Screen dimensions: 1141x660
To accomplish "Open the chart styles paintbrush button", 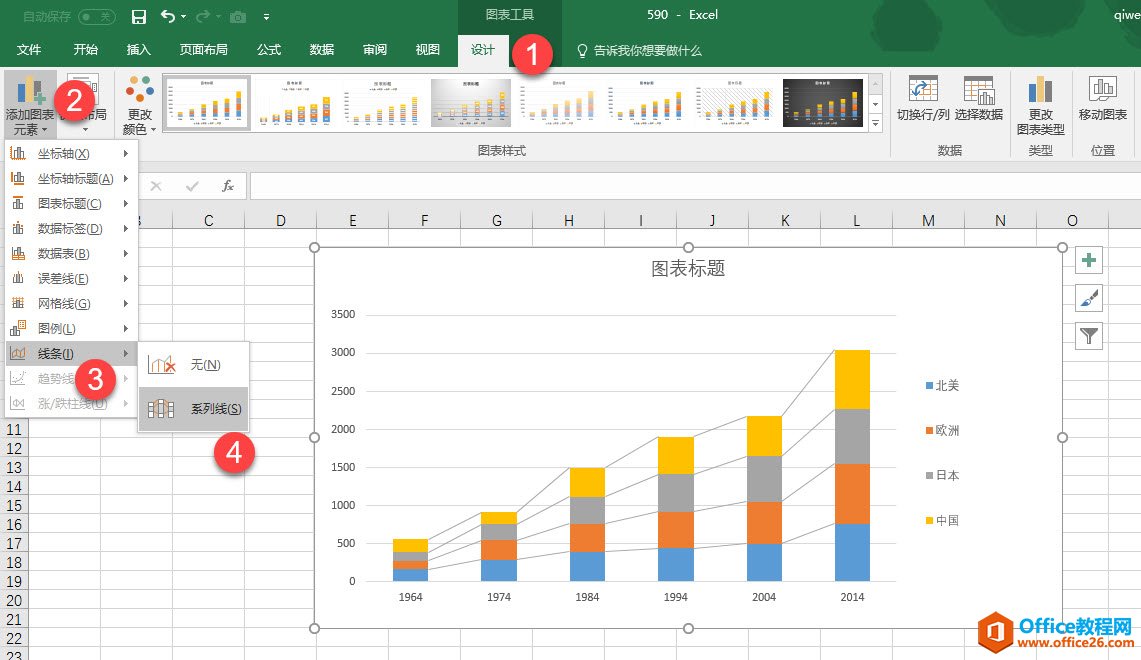I will (x=1089, y=298).
